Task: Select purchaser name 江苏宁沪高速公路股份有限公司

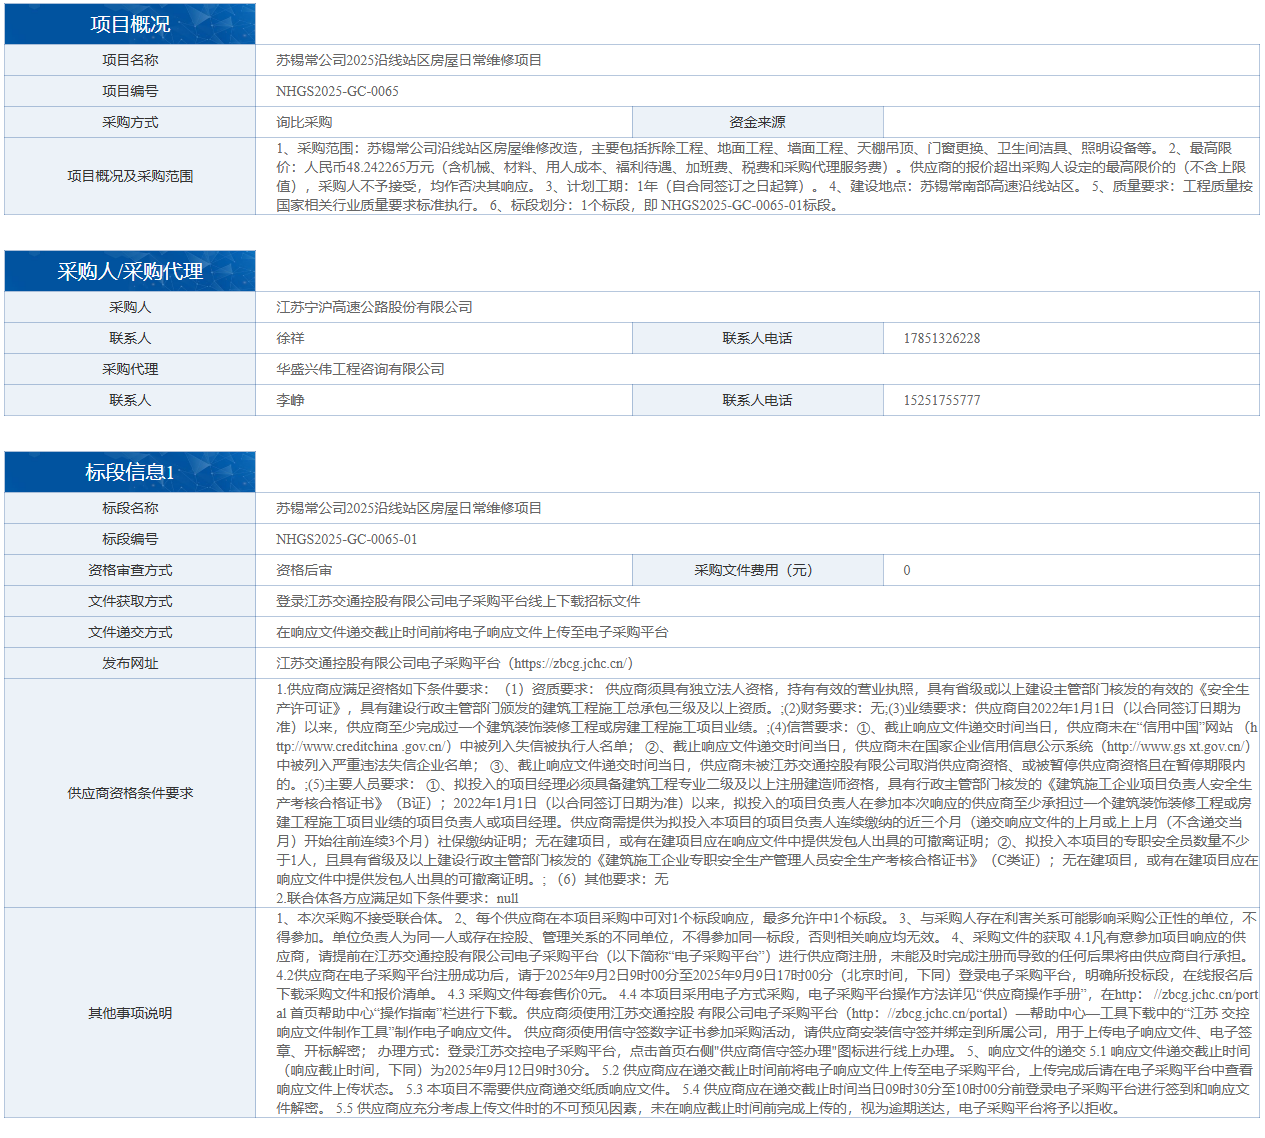Action: pos(374,307)
